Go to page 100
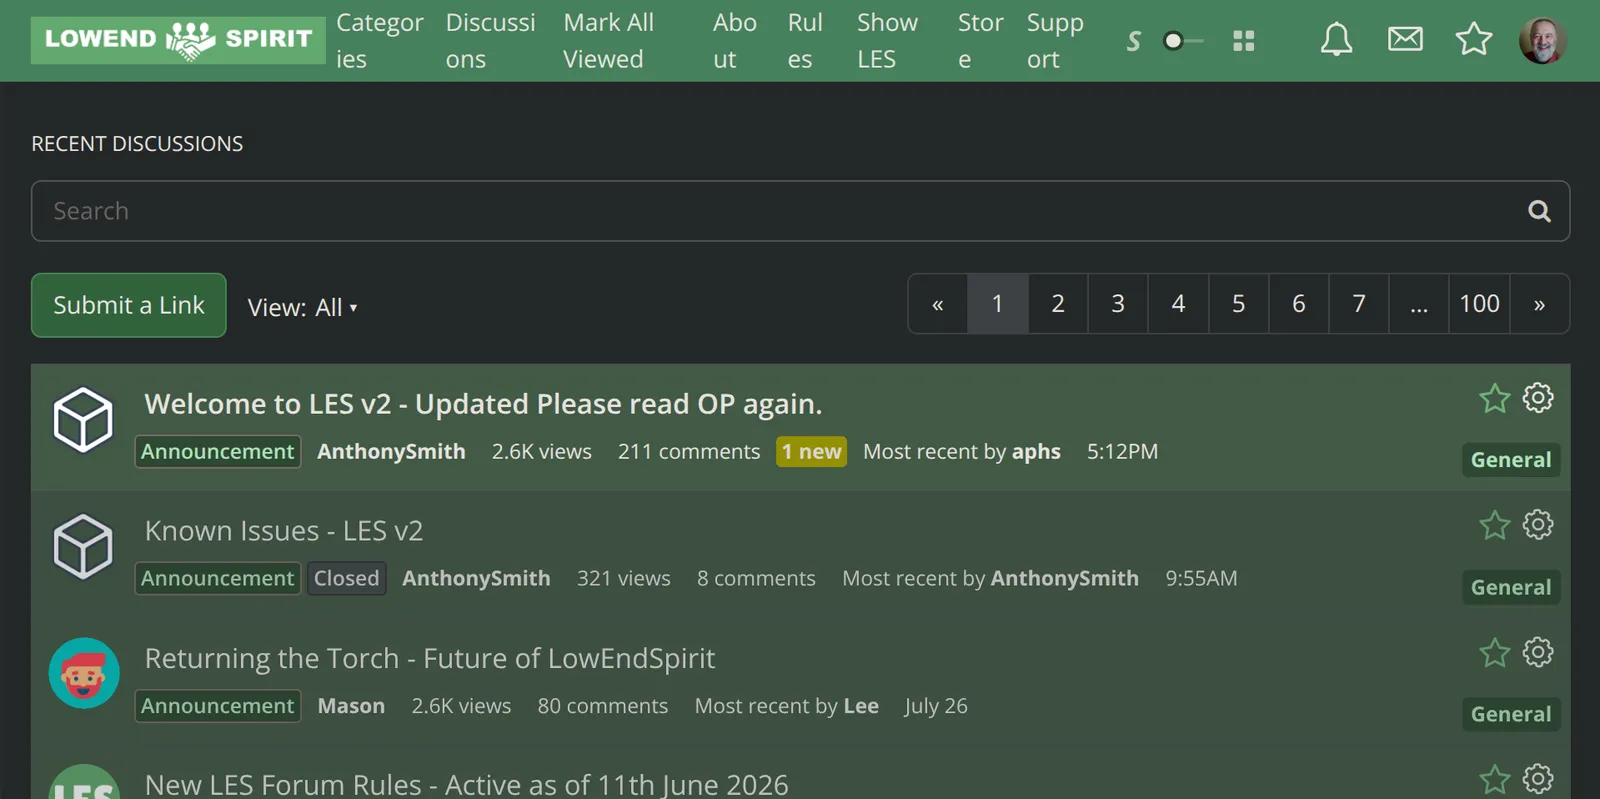Image resolution: width=1600 pixels, height=799 pixels. (1479, 304)
